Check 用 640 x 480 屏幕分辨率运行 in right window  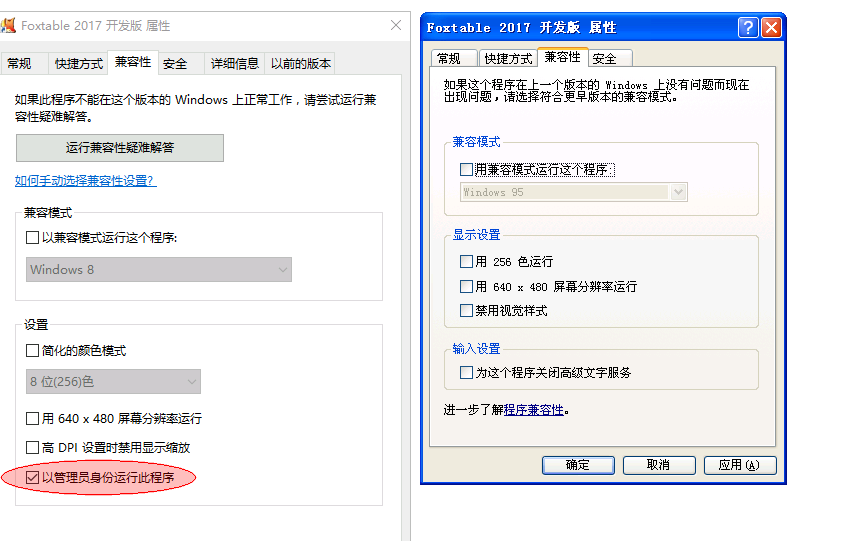click(x=466, y=286)
